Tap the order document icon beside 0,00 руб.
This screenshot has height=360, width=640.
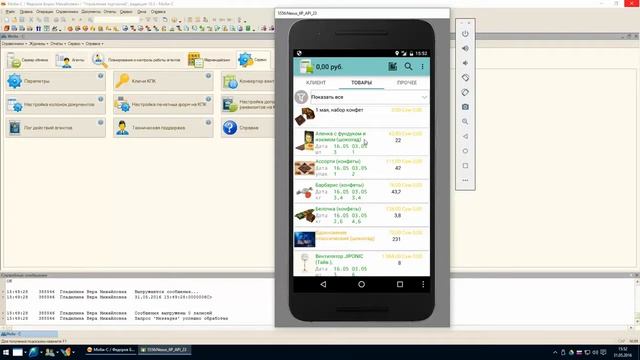(306, 66)
